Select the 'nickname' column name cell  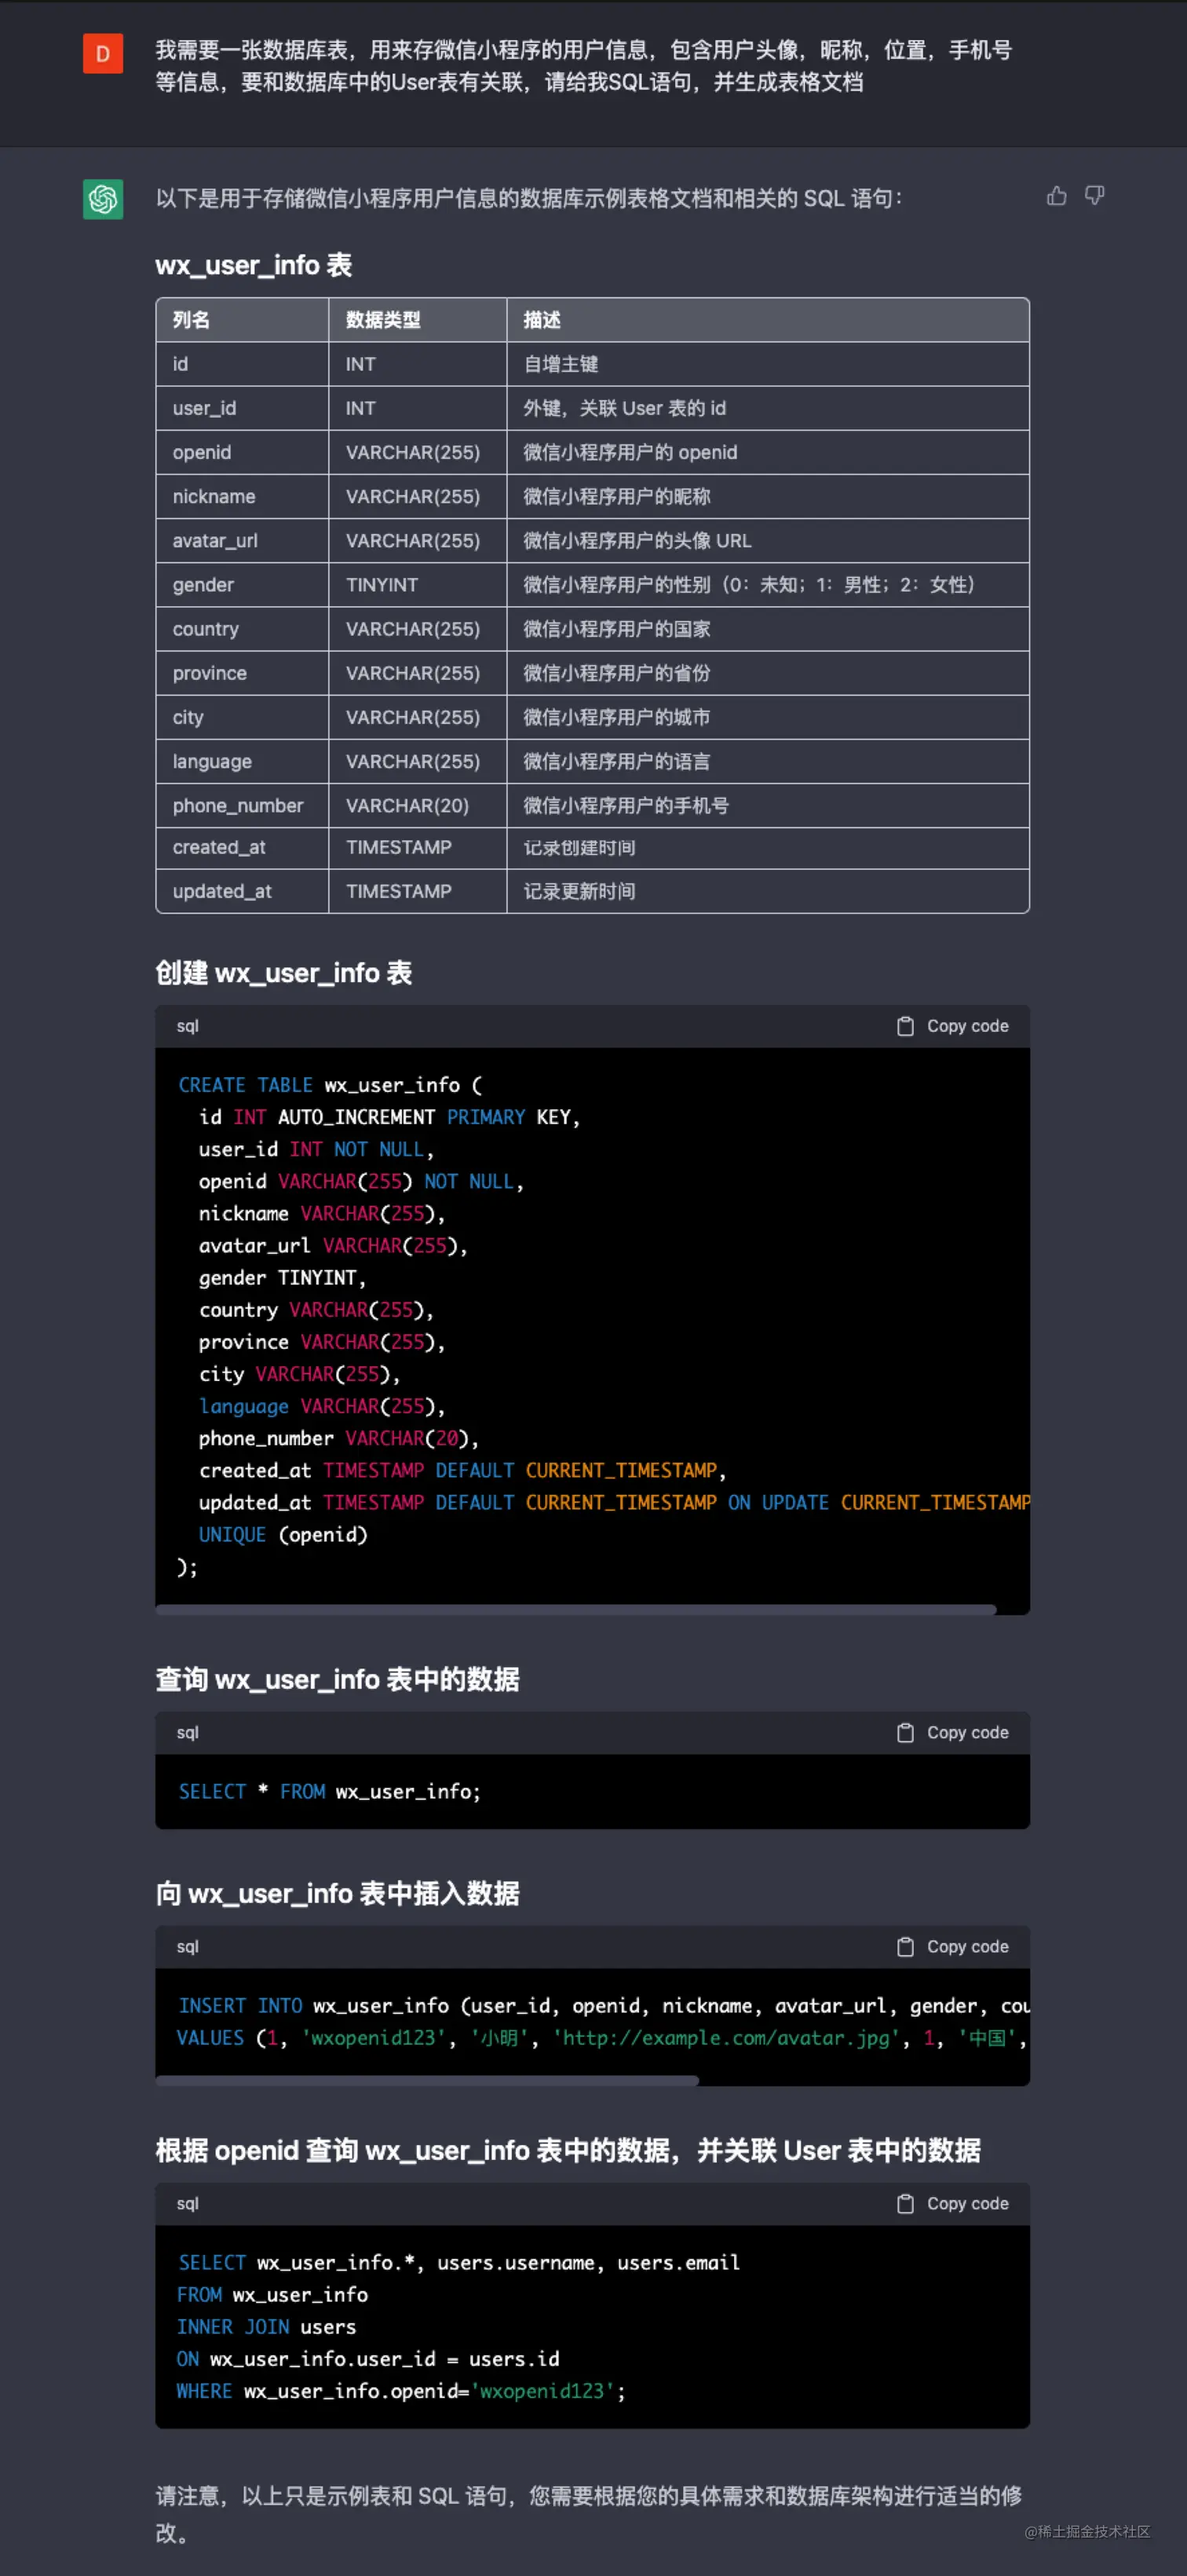pos(242,496)
